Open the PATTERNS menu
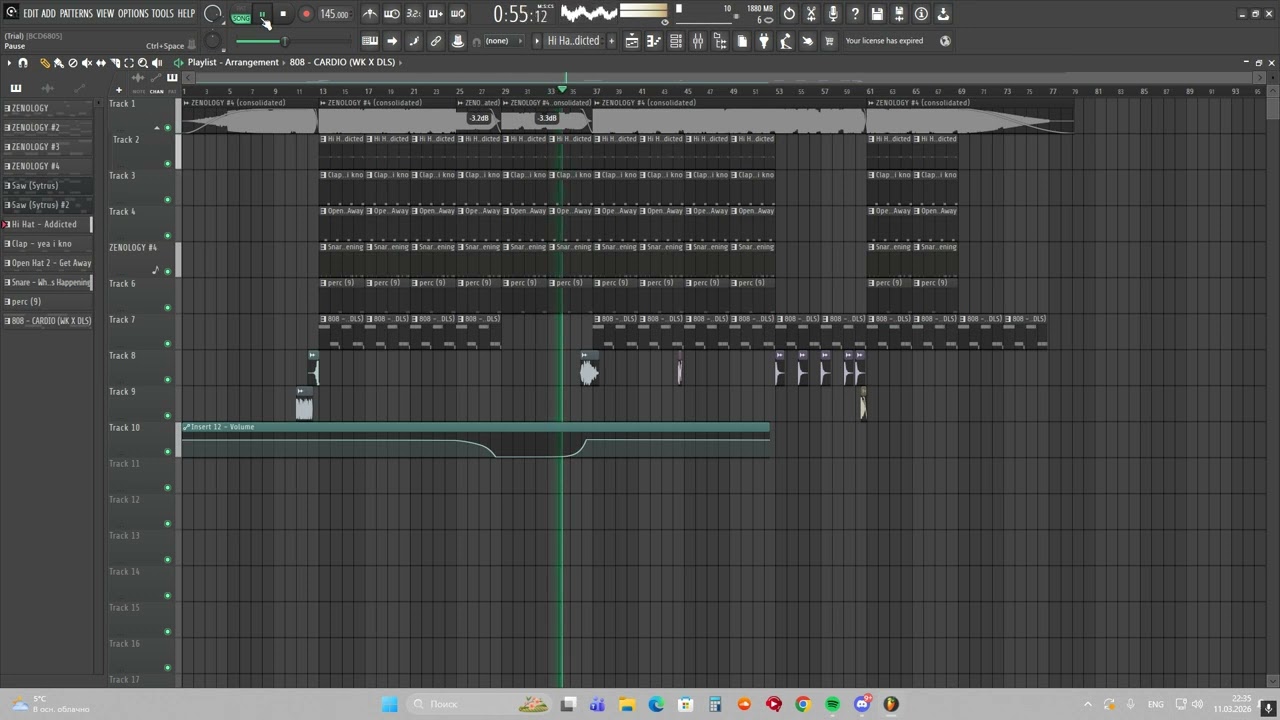This screenshot has width=1280, height=720. tap(76, 14)
